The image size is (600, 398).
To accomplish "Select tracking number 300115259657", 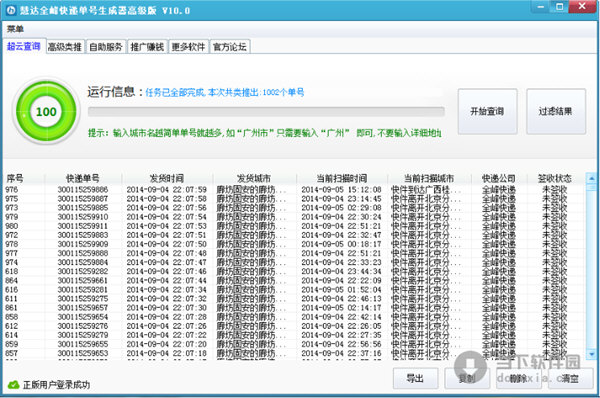I will point(83,308).
